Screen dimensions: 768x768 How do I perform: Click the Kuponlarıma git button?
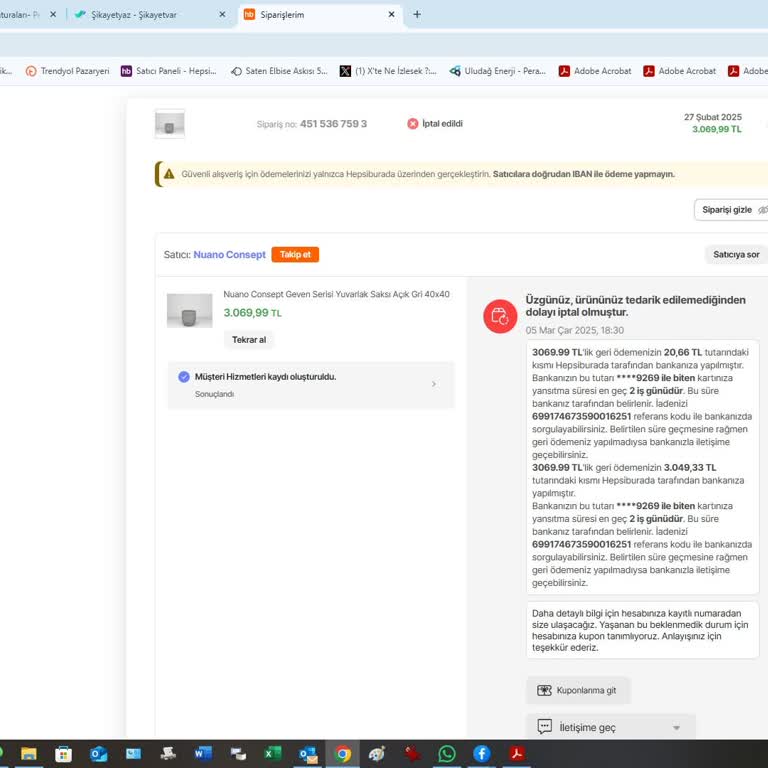[x=578, y=691]
